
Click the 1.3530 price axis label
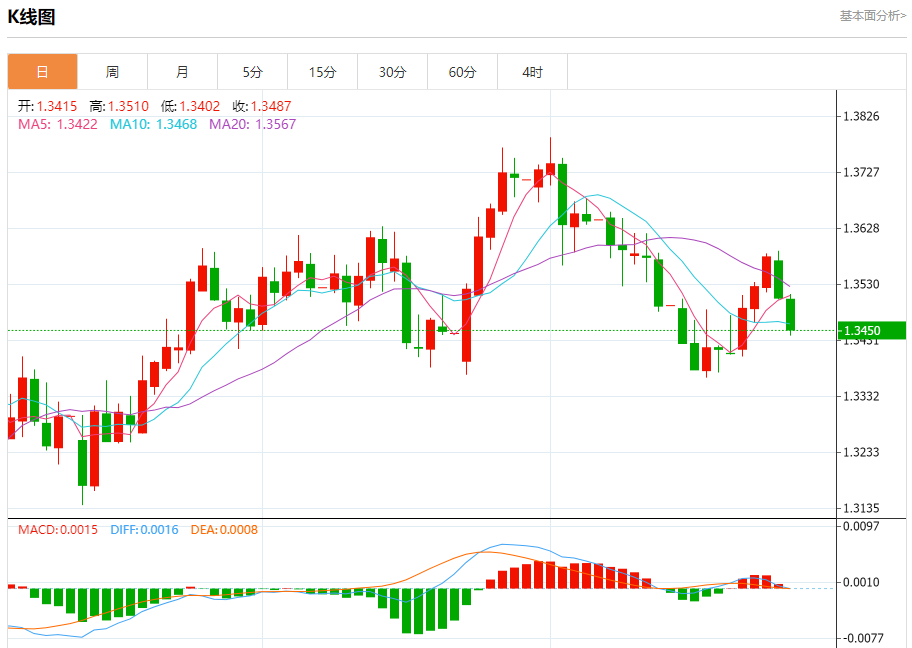(x=861, y=284)
